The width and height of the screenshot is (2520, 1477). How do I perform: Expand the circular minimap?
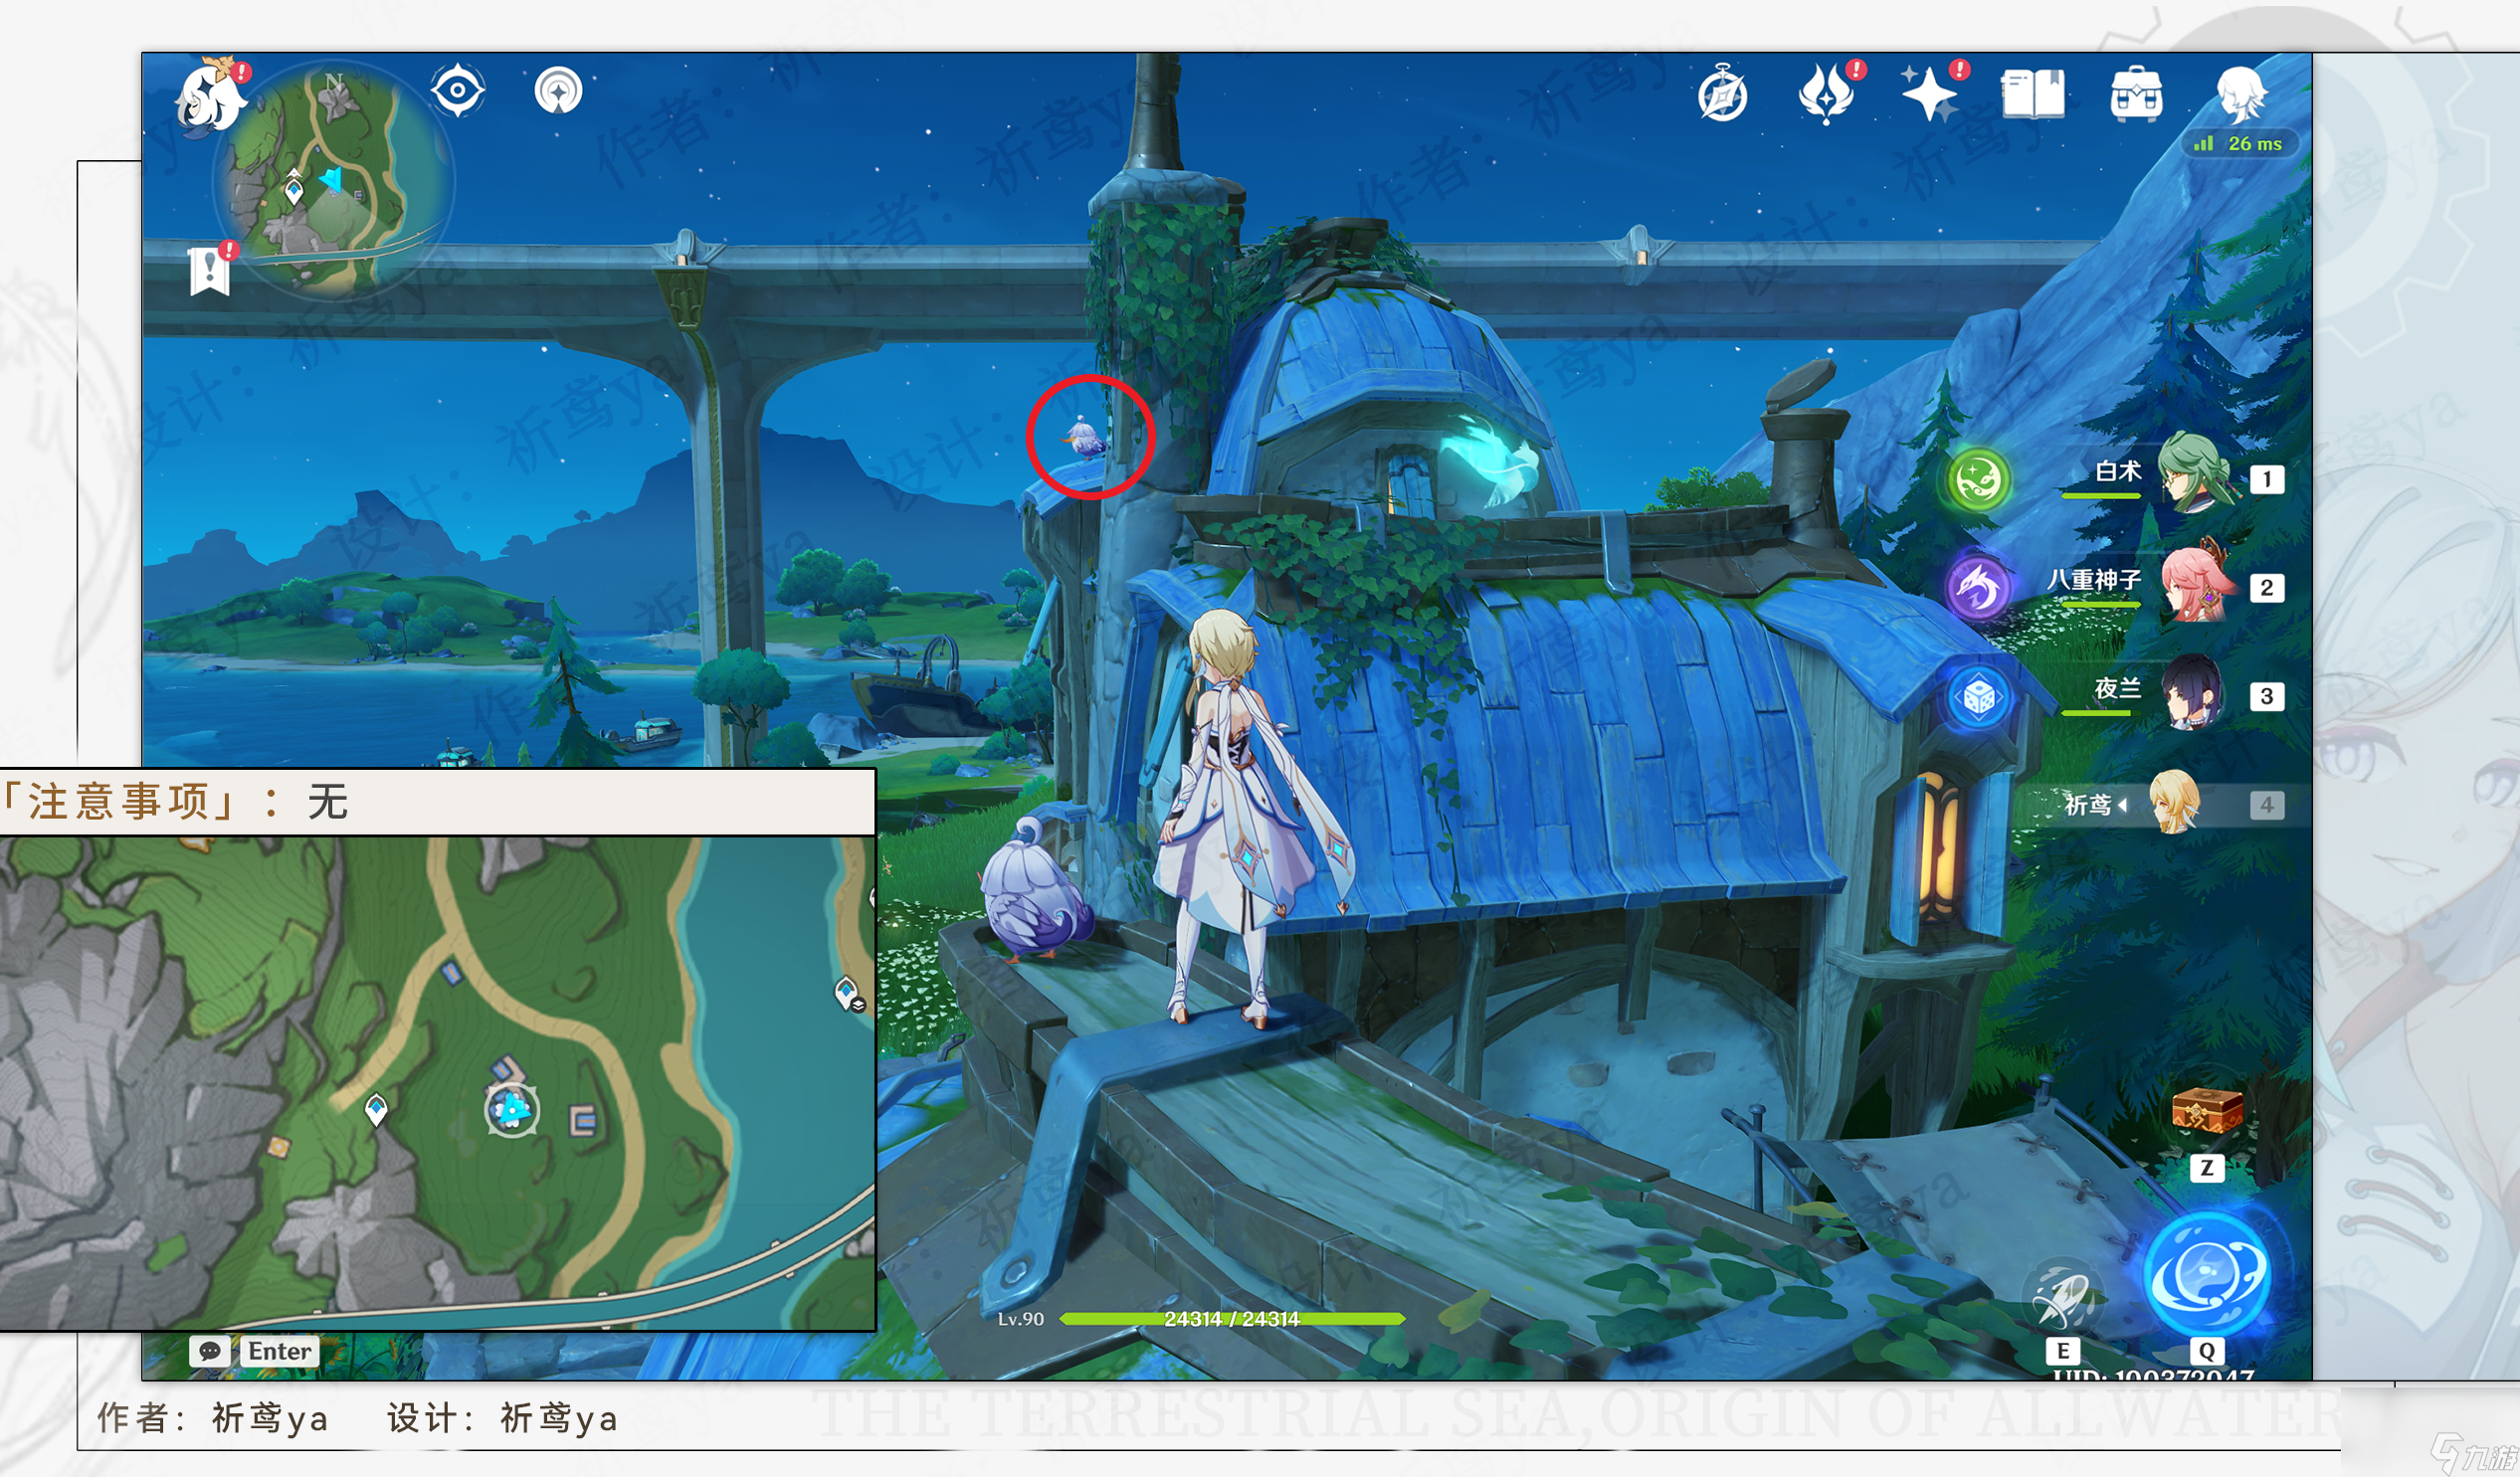(x=334, y=180)
